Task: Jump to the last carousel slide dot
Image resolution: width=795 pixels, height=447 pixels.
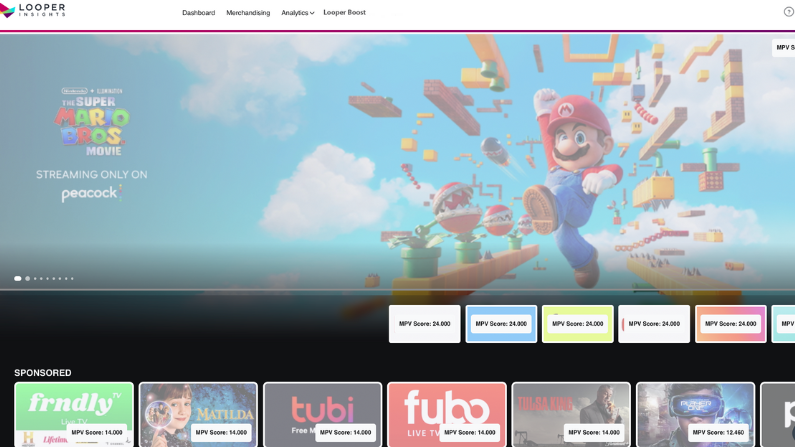Action: pyautogui.click(x=72, y=278)
